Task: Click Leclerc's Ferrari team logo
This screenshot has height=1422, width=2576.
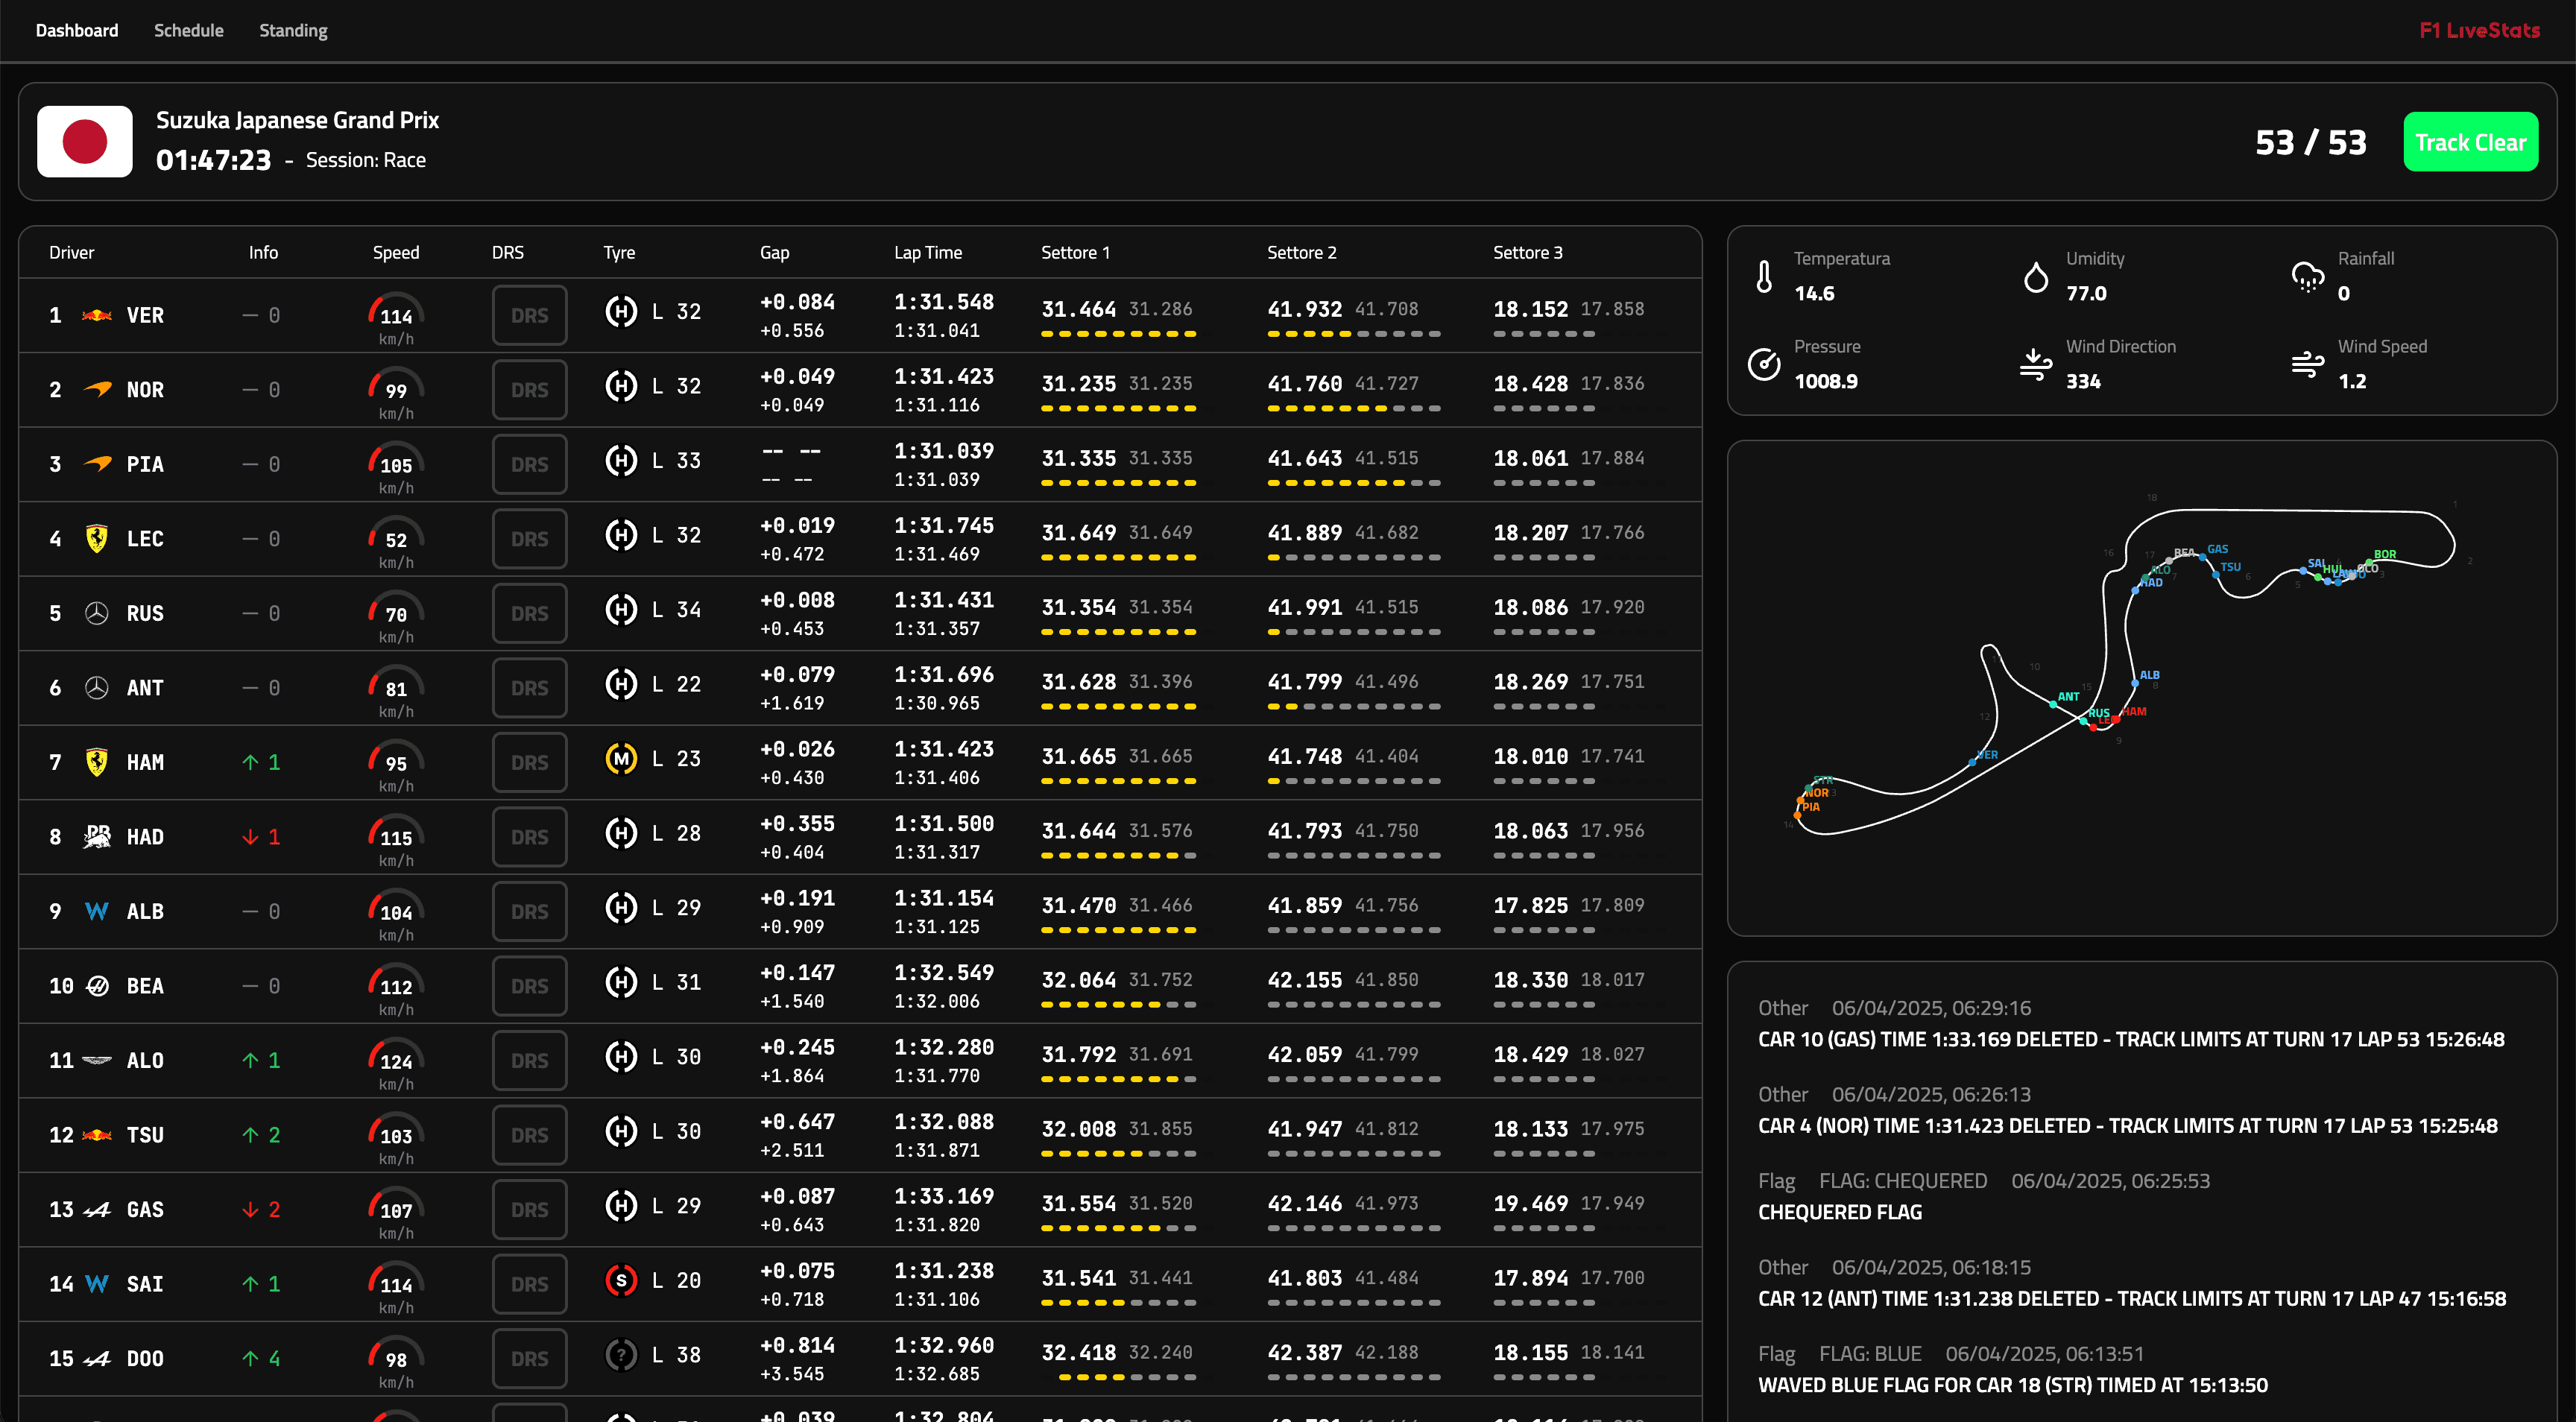Action: (97, 539)
